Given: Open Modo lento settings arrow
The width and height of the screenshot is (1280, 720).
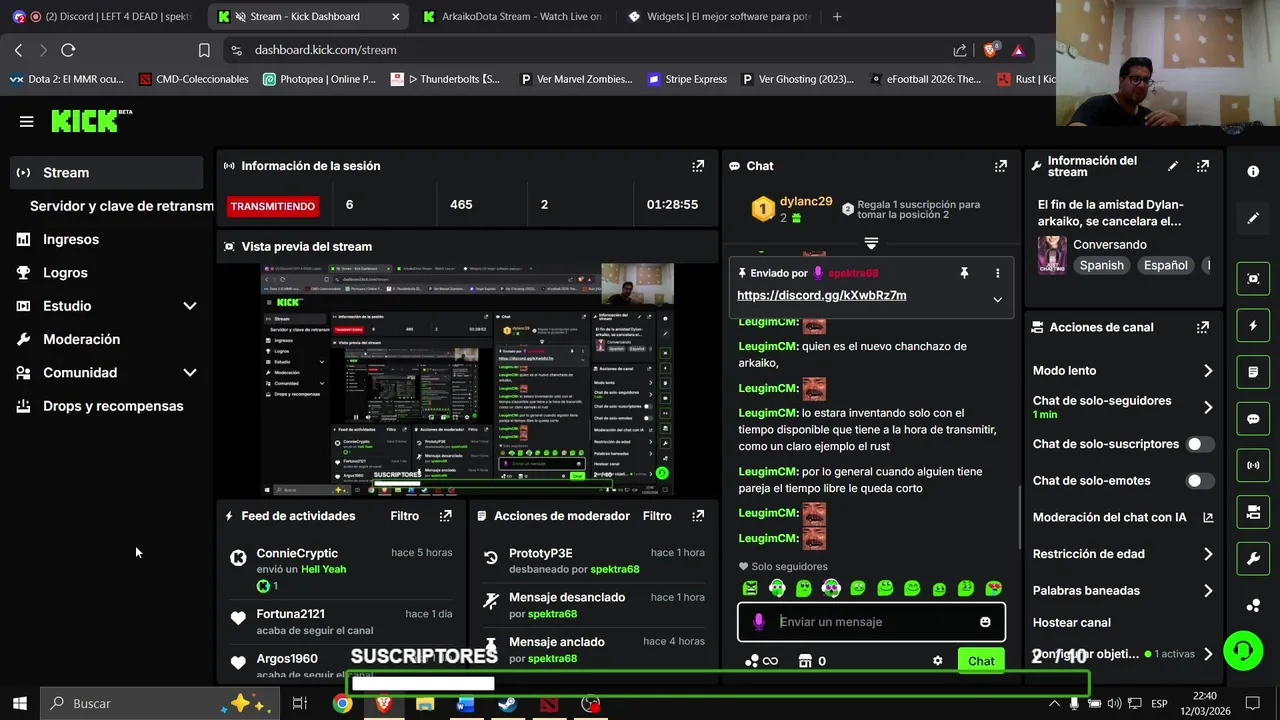Looking at the screenshot, I should pyautogui.click(x=1208, y=371).
